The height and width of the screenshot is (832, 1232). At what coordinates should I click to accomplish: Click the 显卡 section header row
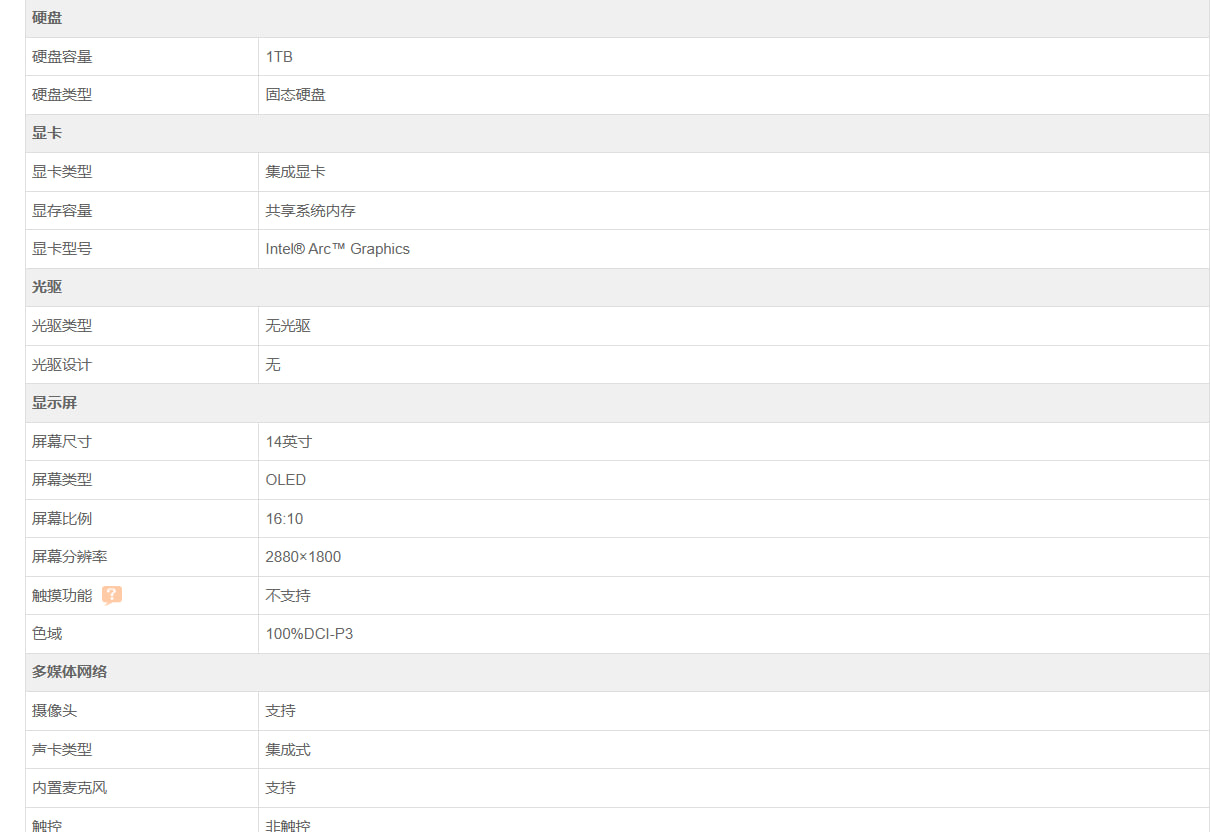47,133
